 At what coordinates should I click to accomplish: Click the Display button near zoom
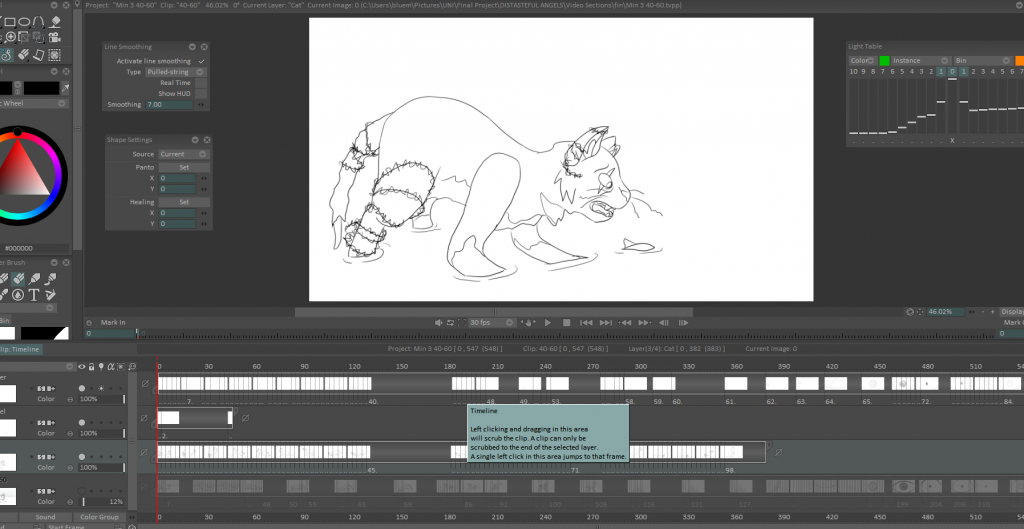click(1011, 312)
